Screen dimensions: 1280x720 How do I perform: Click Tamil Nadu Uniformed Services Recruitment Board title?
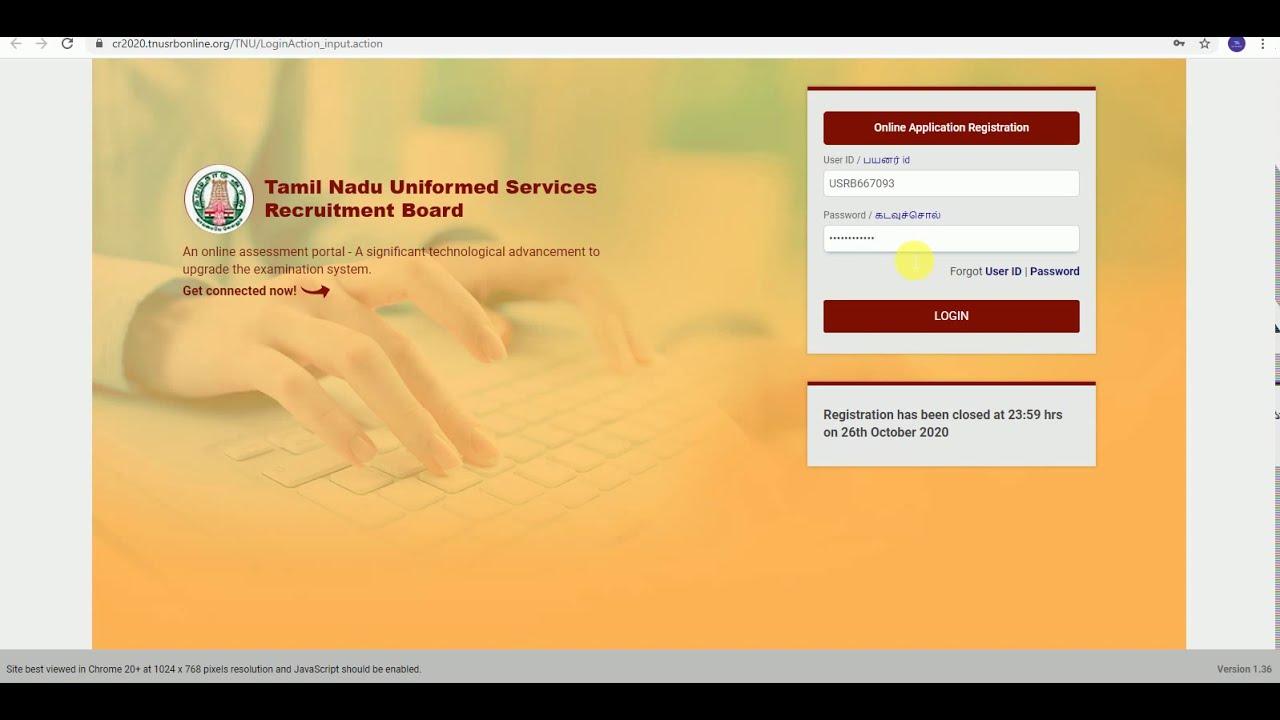430,199
